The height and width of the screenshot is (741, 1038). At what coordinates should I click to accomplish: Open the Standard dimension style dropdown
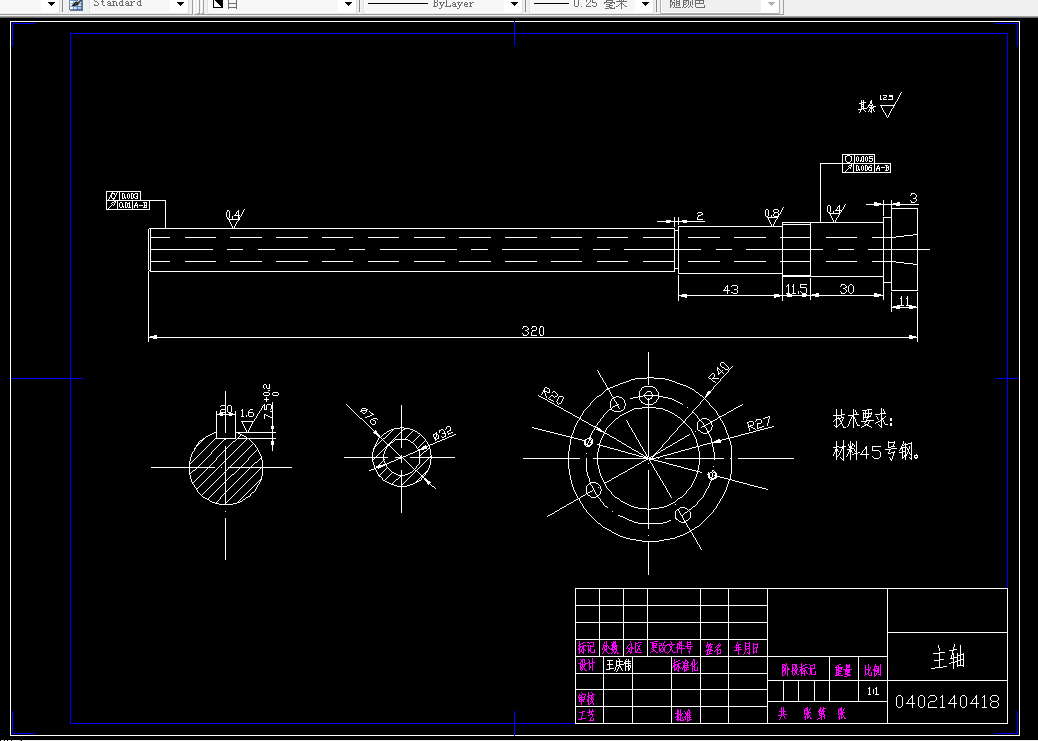point(180,5)
